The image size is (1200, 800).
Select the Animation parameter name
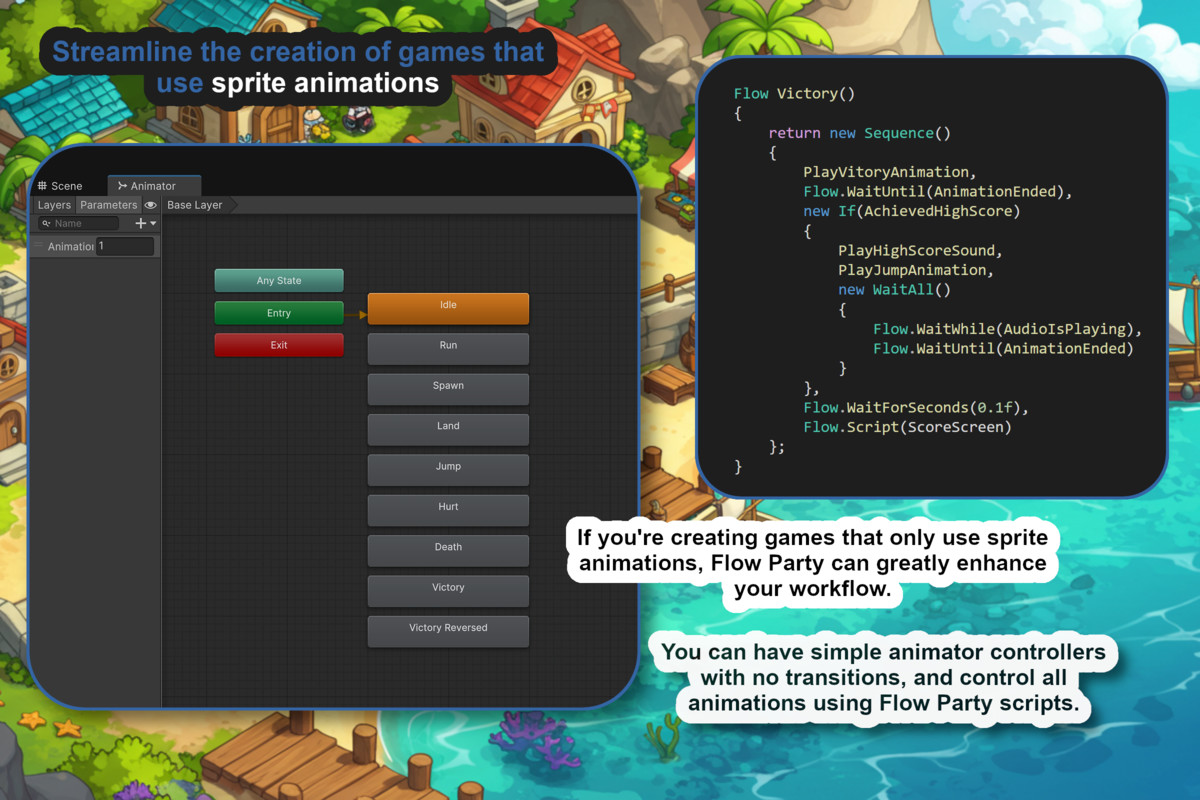pos(70,246)
